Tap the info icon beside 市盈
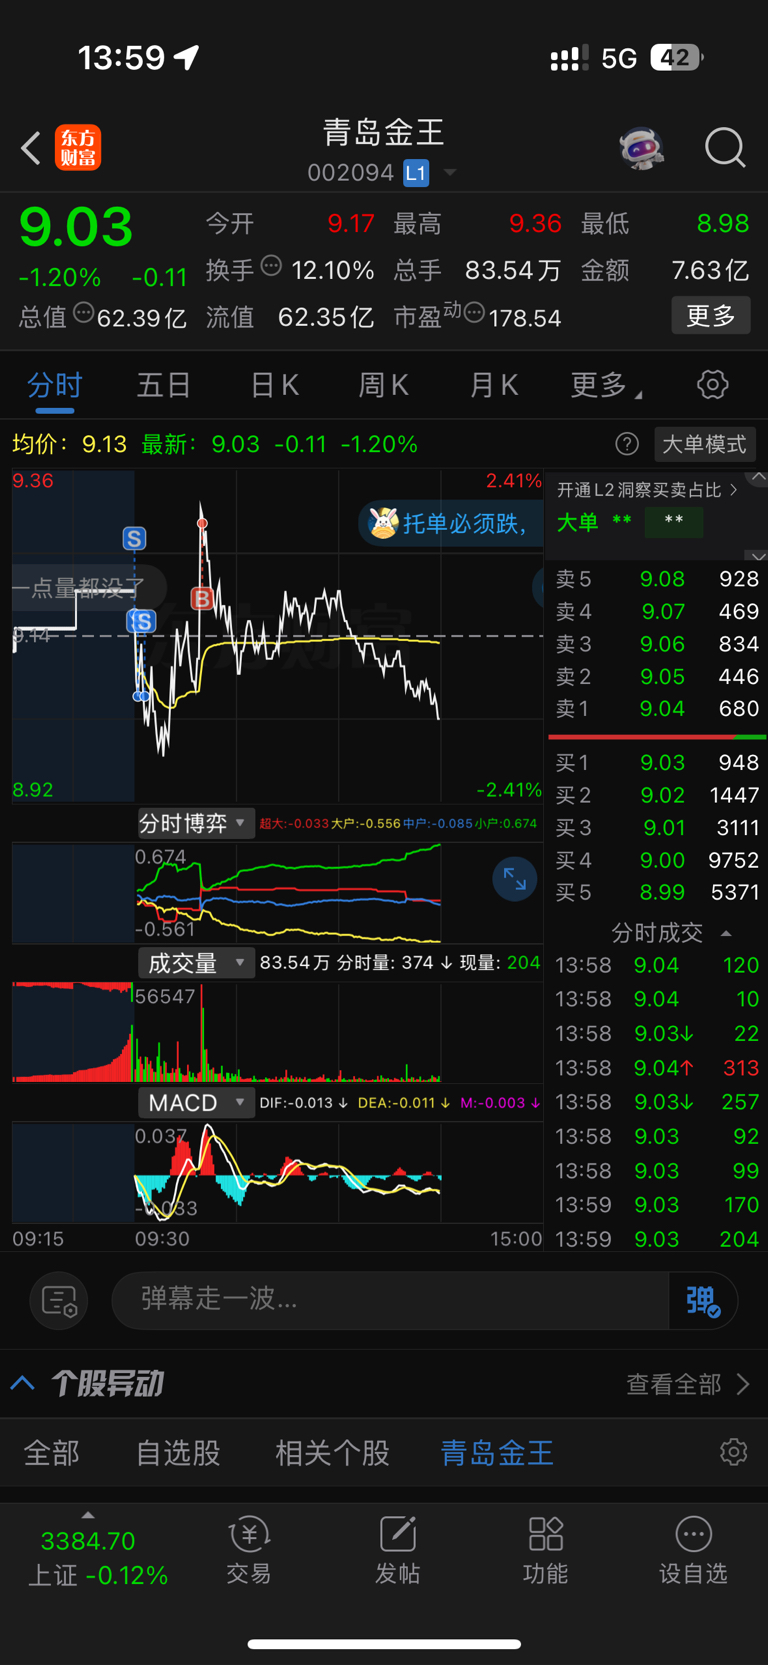The height and width of the screenshot is (1665, 769). tap(475, 313)
